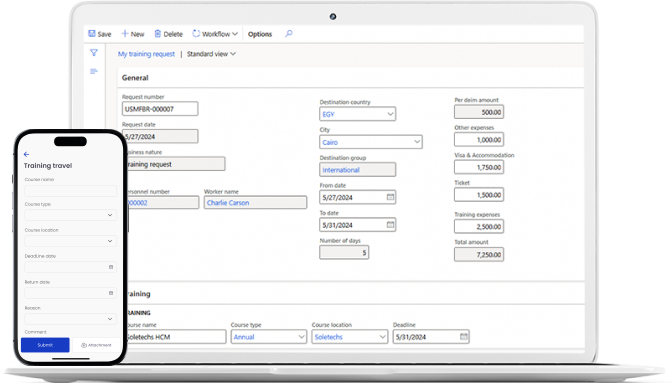672x383 pixels.
Task: Click the From date field 5/27/2024
Action: (x=357, y=197)
